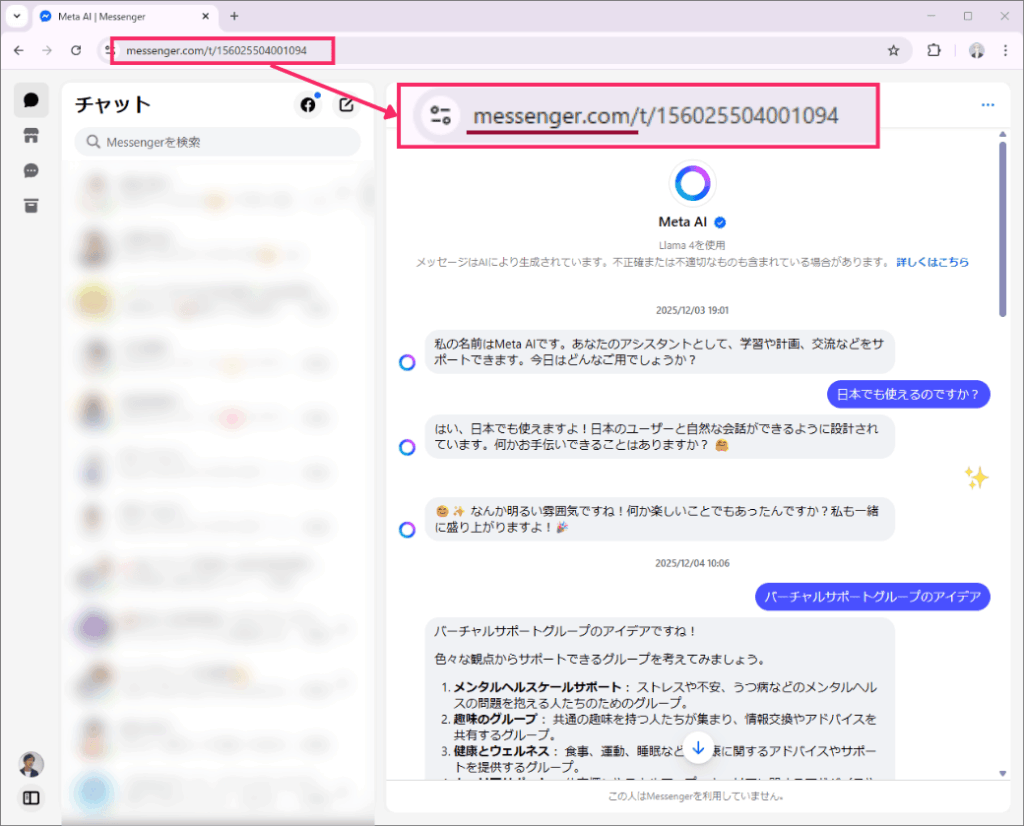The width and height of the screenshot is (1024, 826).
Task: Click the 詳しくはこちら link
Action: (x=932, y=262)
